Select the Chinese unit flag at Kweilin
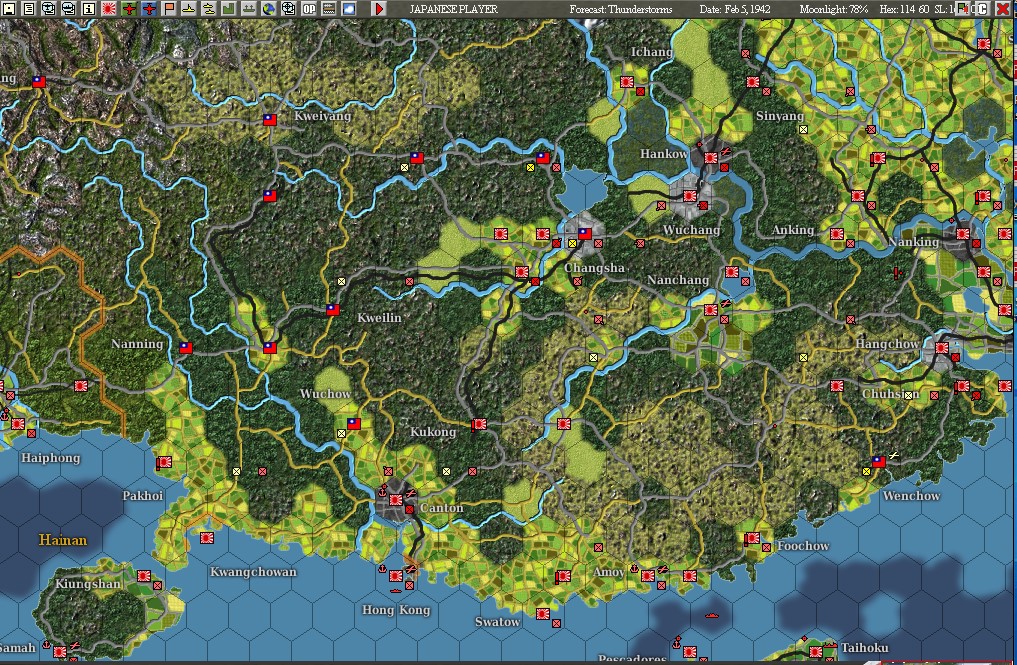The width and height of the screenshot is (1017, 665). [333, 310]
